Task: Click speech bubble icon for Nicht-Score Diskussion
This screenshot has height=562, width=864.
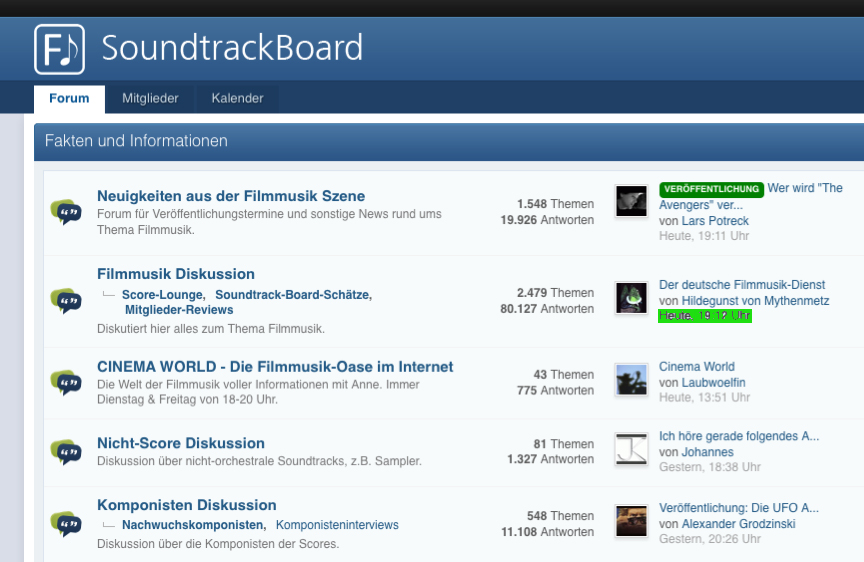Action: pyautogui.click(x=66, y=452)
